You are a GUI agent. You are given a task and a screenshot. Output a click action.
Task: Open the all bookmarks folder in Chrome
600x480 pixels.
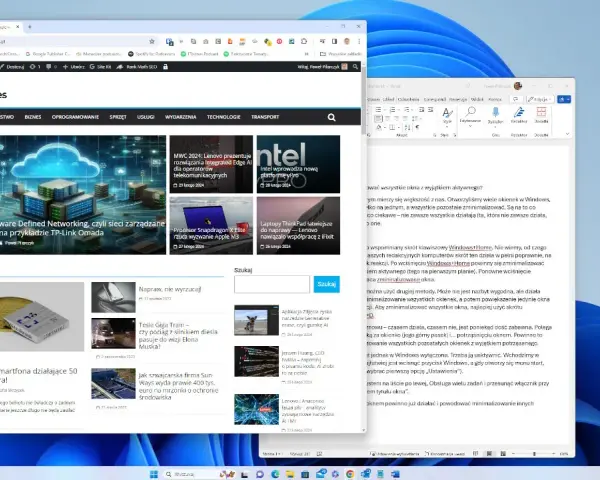pyautogui.click(x=340, y=54)
